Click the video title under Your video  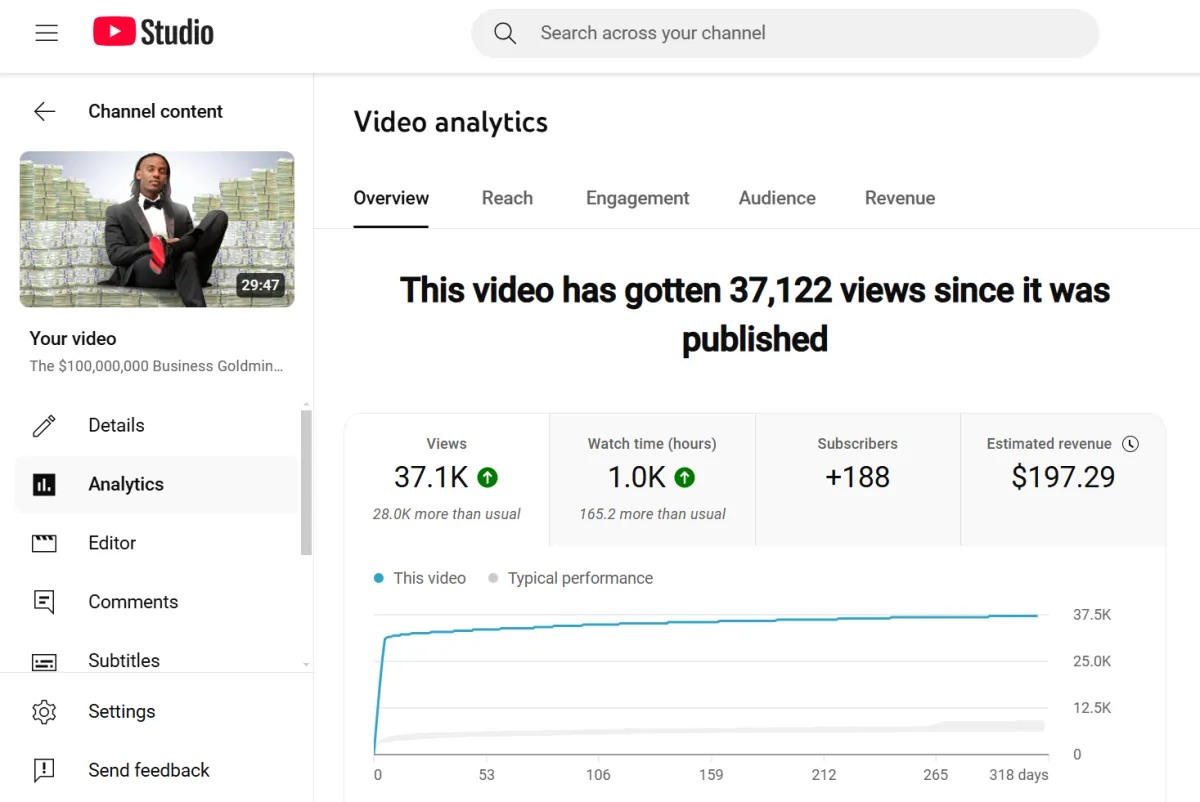(156, 366)
